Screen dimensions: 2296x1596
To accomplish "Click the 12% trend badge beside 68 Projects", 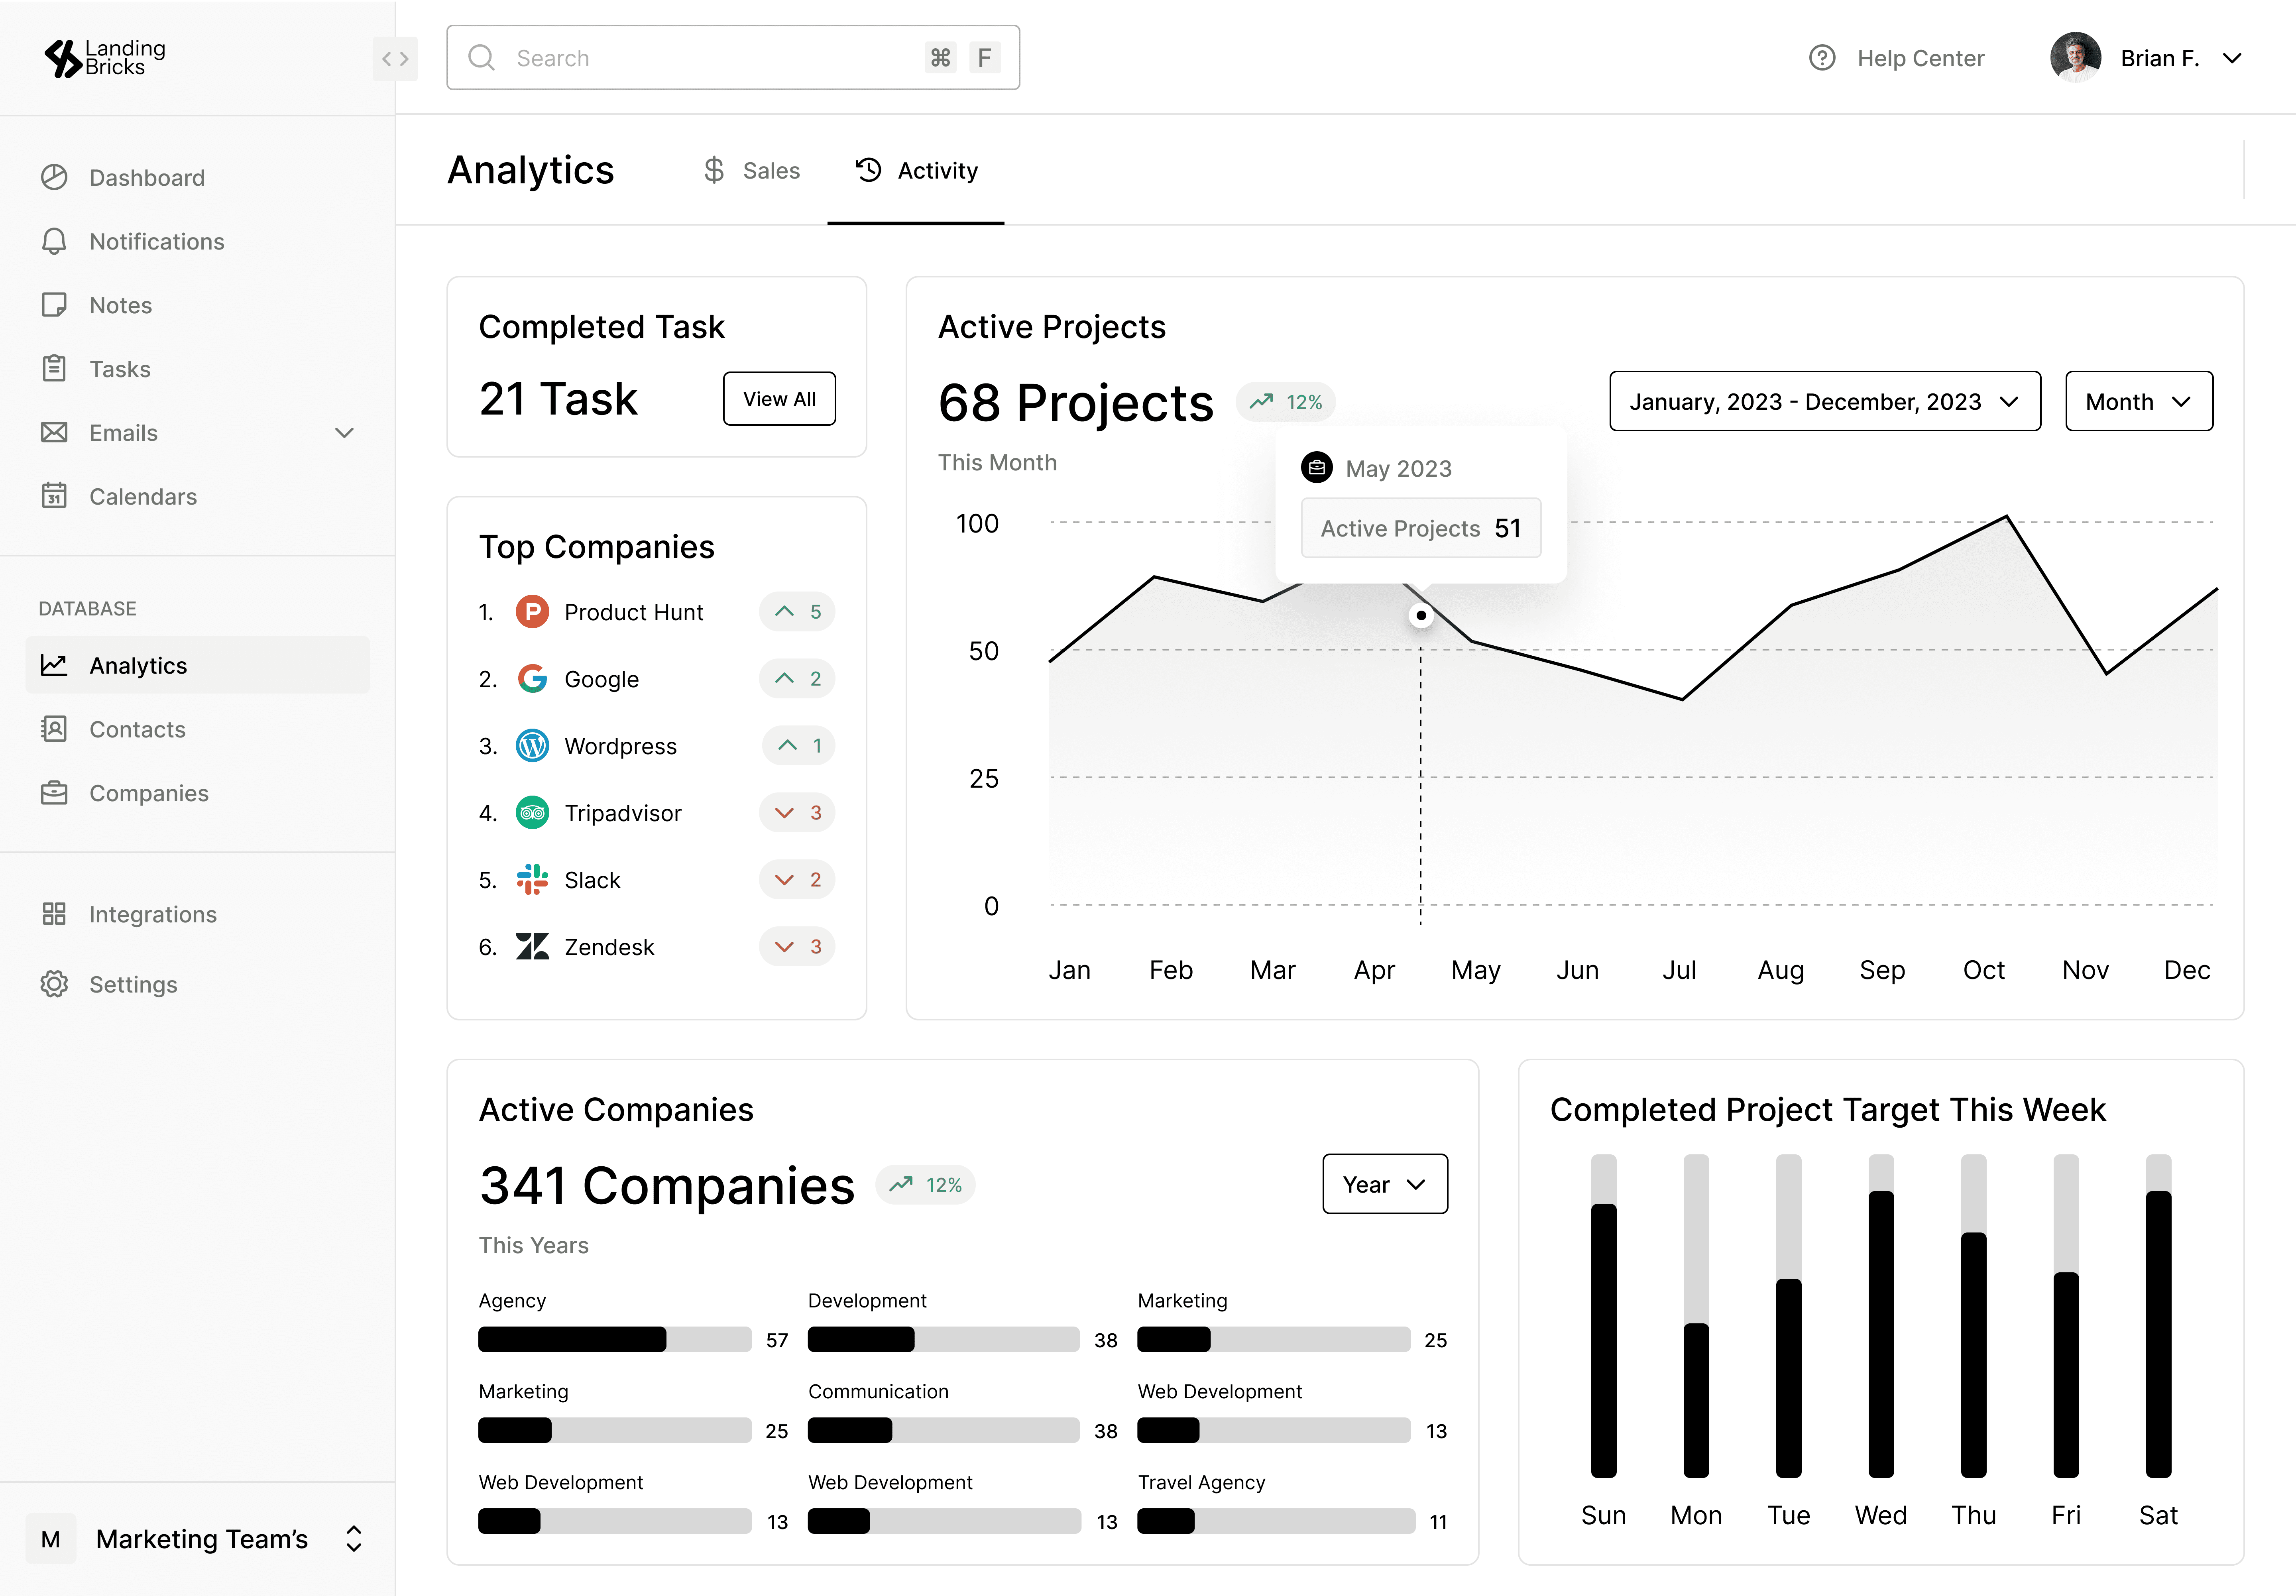I will [x=1285, y=402].
